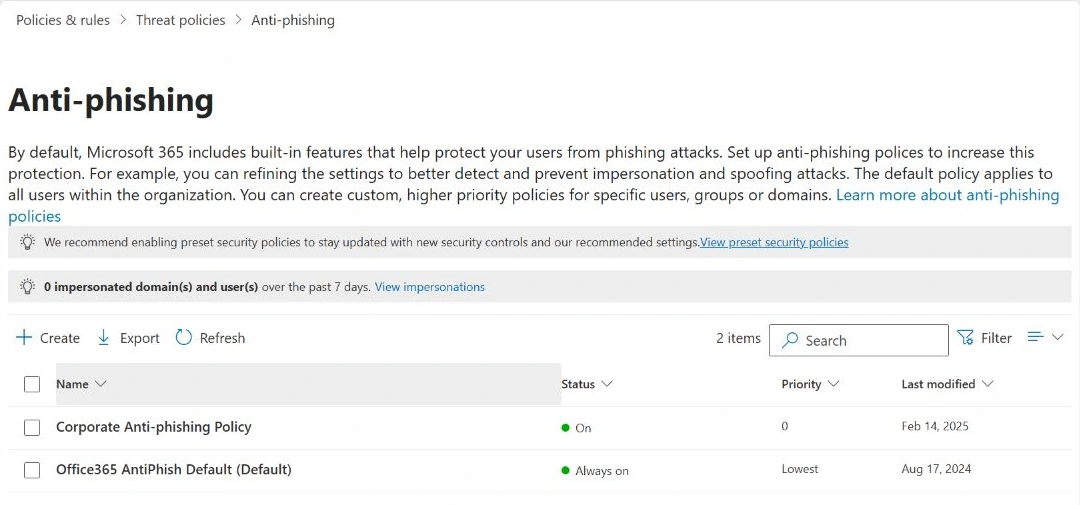
Task: Click green status dot for Corporate policy
Action: tap(565, 428)
